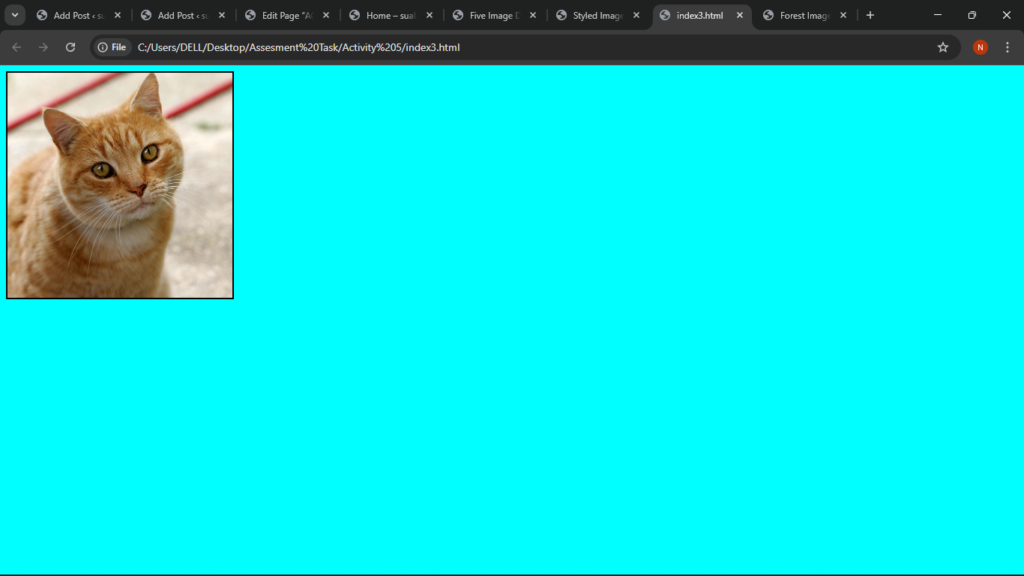Close the Edit Page tab
1024x576 pixels.
coord(326,15)
